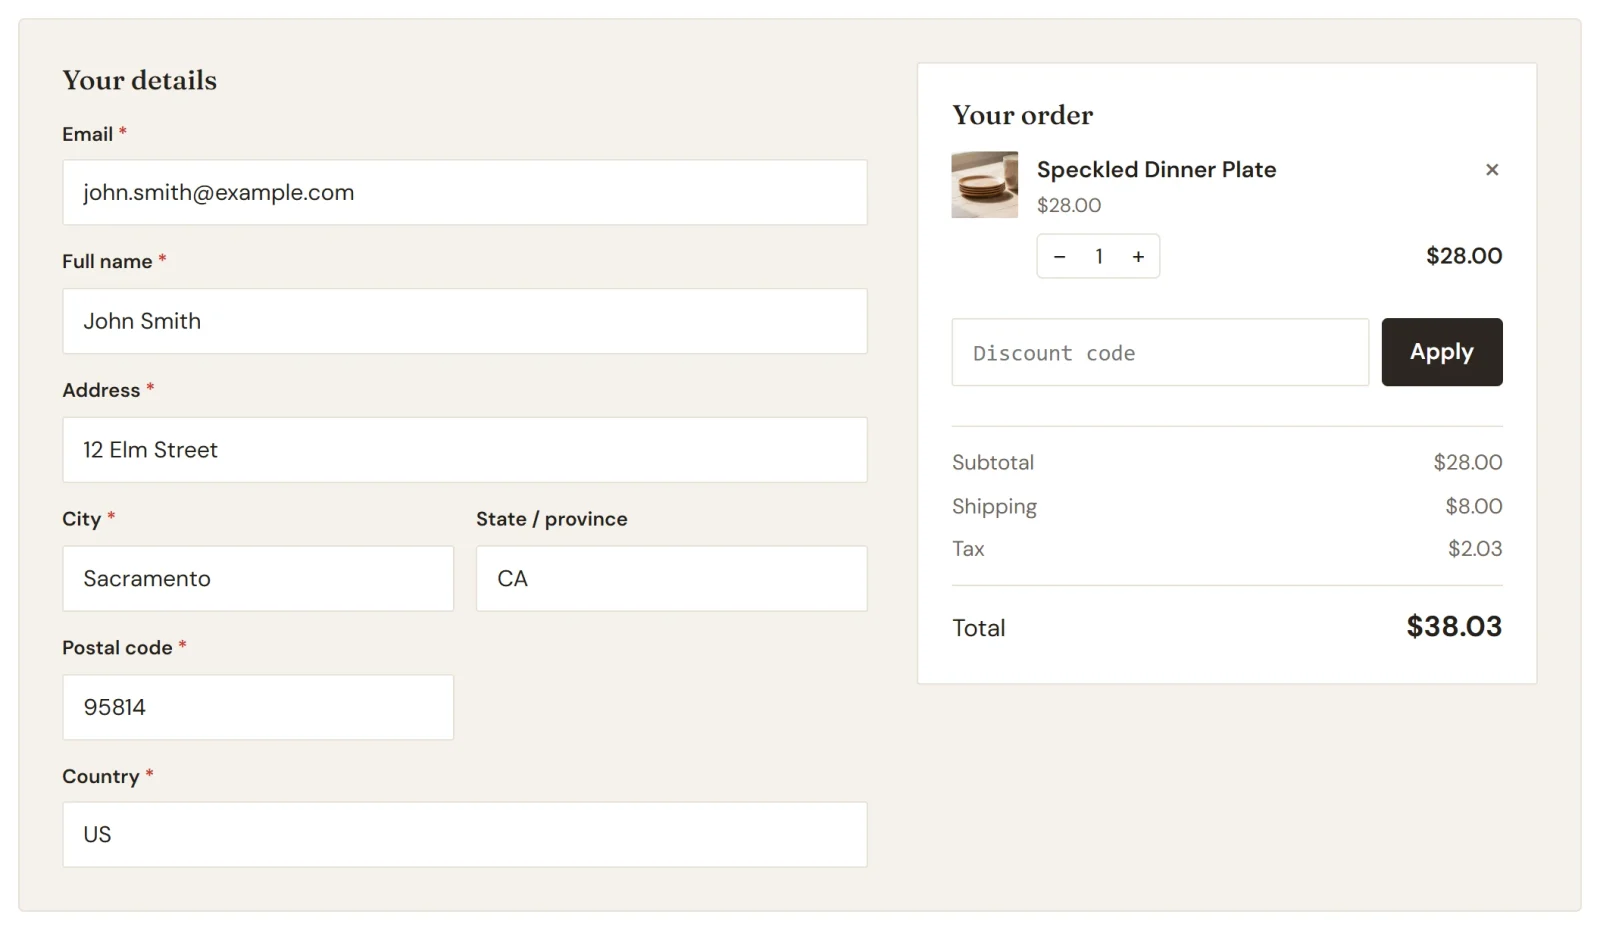This screenshot has width=1600, height=930.
Task: Click the Tax label
Action: tap(968, 548)
